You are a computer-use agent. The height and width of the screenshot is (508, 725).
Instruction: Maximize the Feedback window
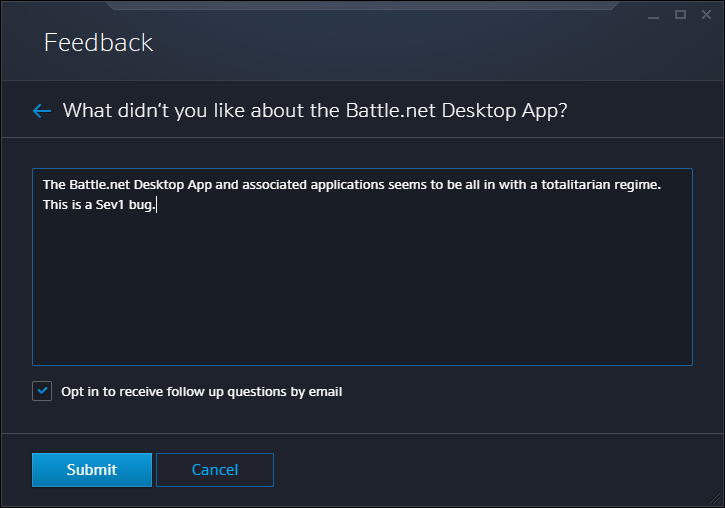coord(680,15)
